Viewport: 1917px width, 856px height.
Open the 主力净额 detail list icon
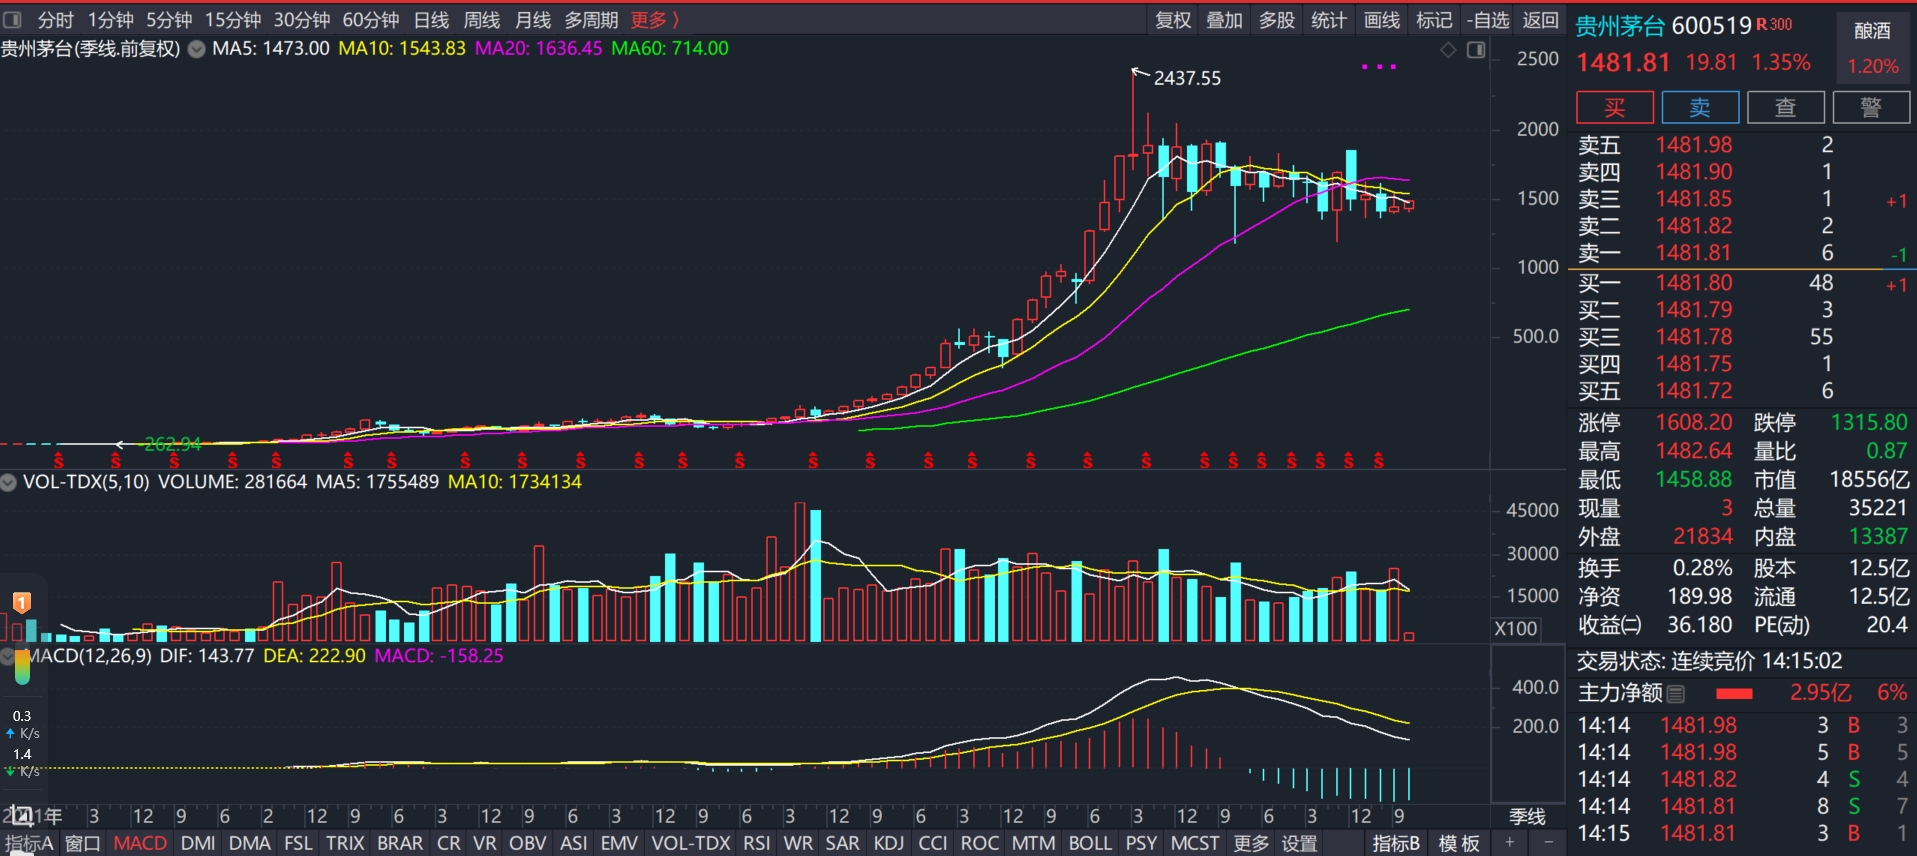1676,693
